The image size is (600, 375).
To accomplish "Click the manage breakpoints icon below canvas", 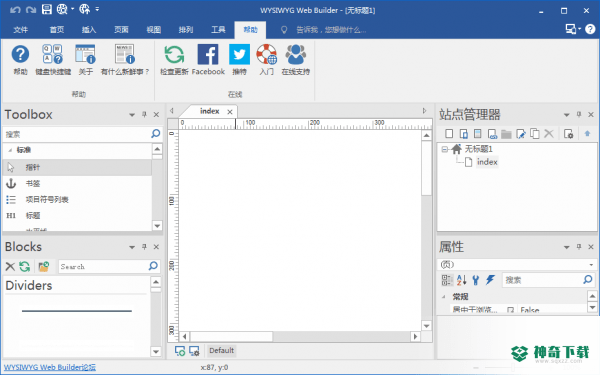I will coord(194,351).
